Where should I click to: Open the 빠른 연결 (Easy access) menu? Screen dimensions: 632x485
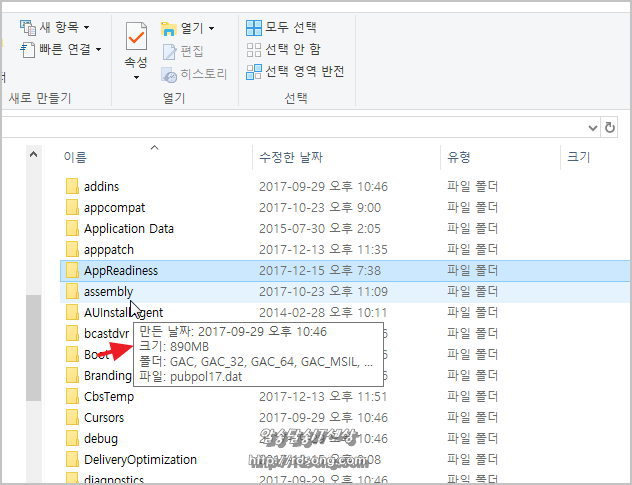tap(60, 49)
